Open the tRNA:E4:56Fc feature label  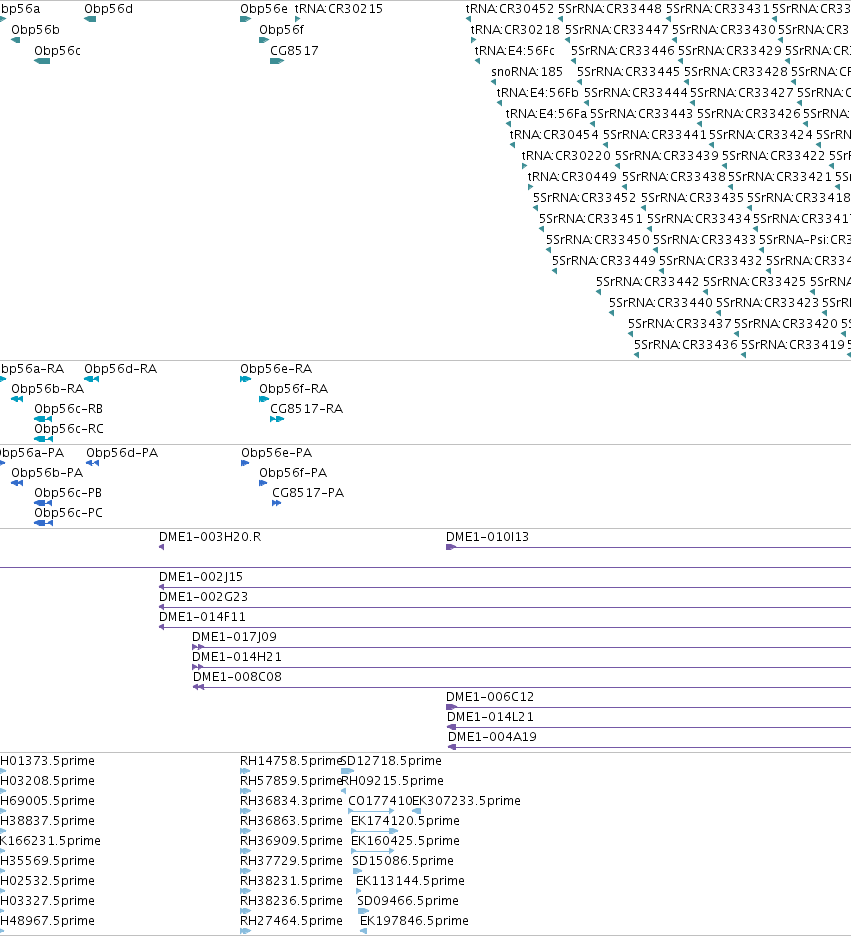tap(514, 51)
